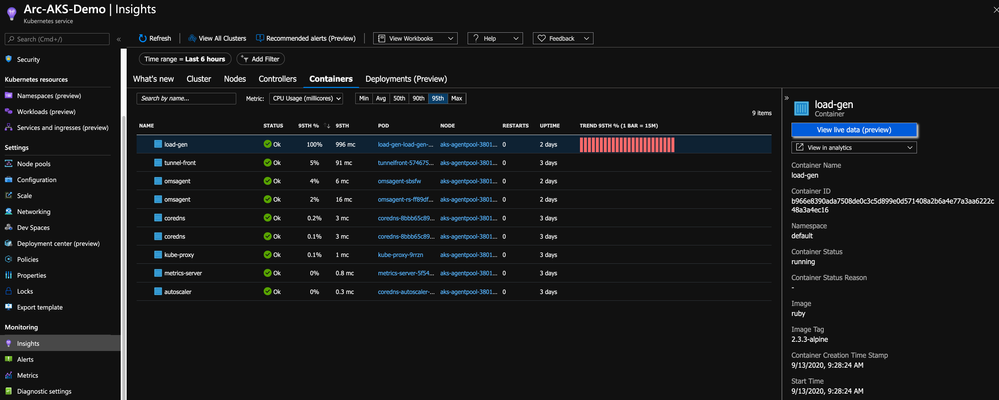This screenshot has width=999, height=400.
Task: Open Metrics chart icon under Monitoring
Action: 9,375
